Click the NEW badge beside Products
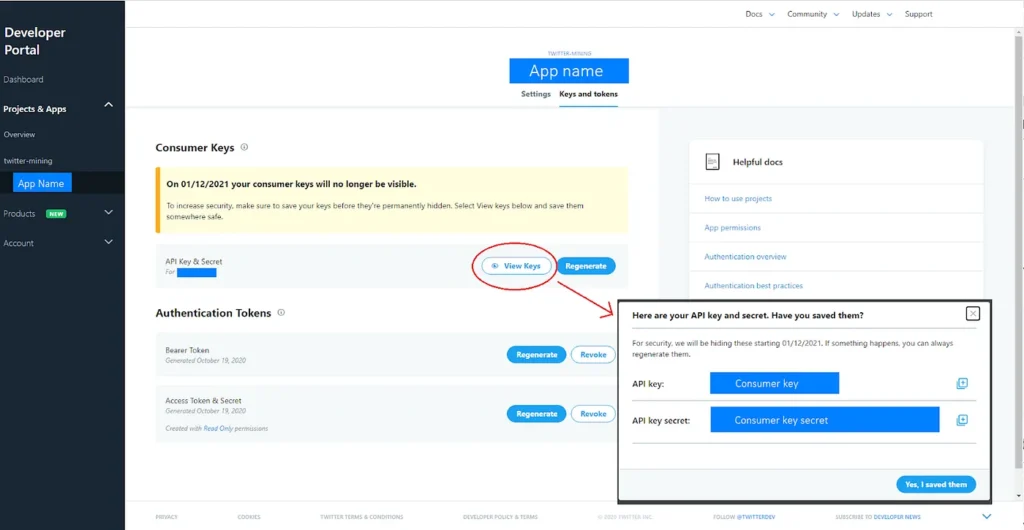The height and width of the screenshot is (530, 1024). [56, 213]
